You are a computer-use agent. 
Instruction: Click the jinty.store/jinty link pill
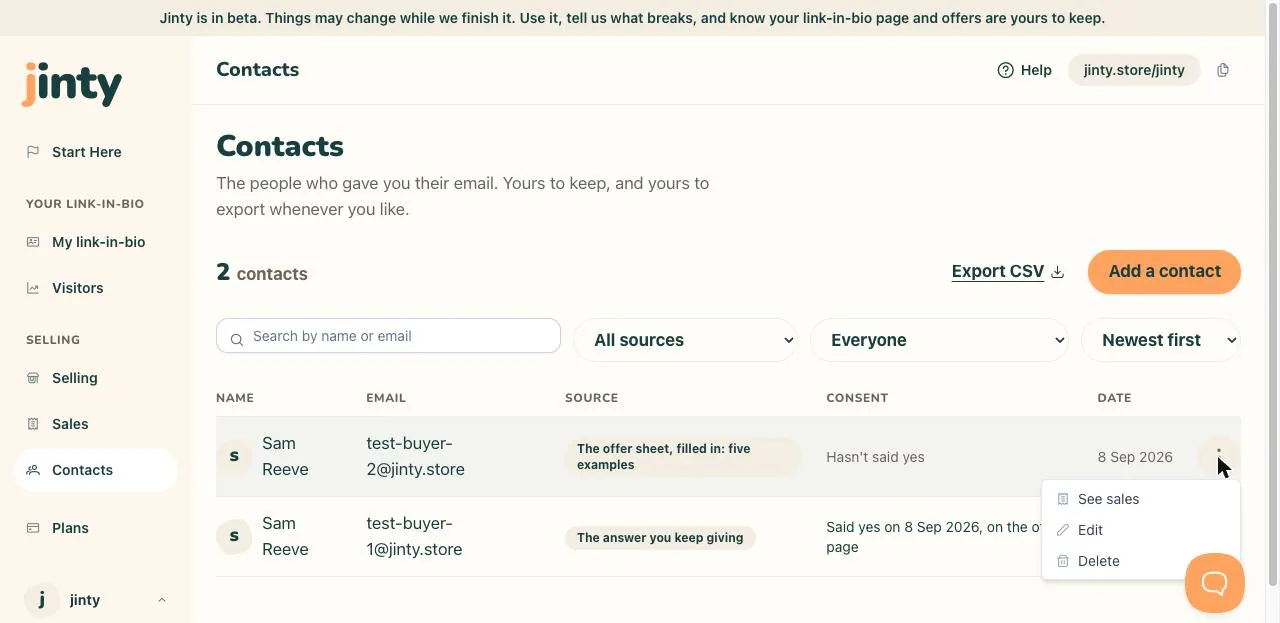pos(1134,70)
